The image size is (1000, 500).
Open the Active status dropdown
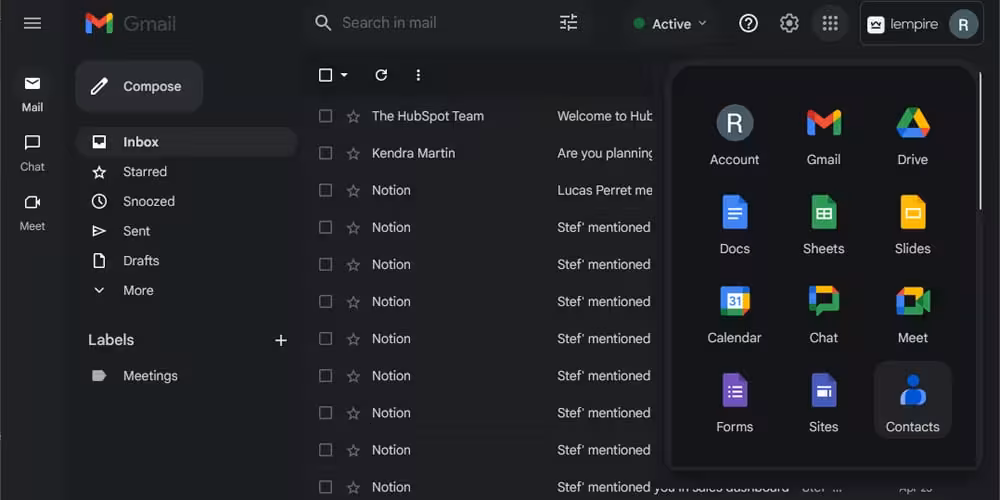pos(670,24)
